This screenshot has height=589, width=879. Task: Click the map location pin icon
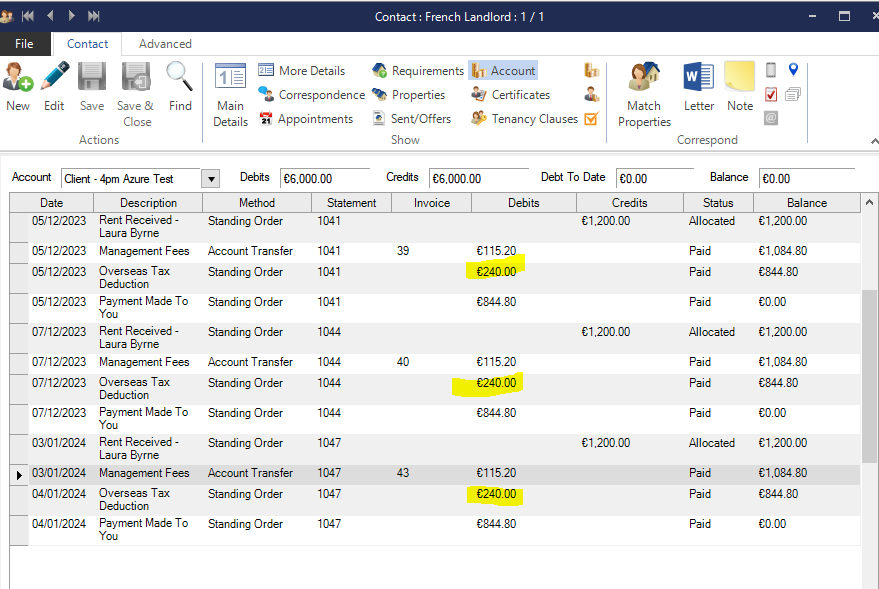(794, 70)
